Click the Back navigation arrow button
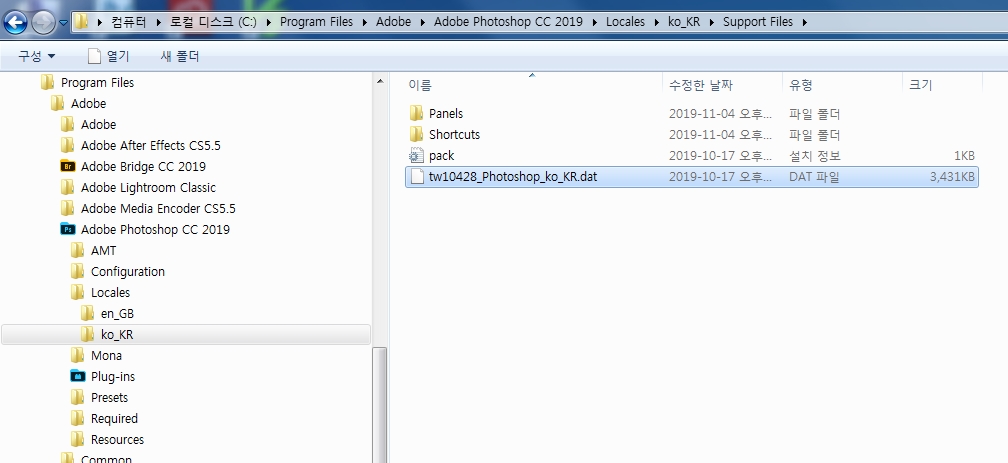The width and height of the screenshot is (1008, 463). coord(15,23)
